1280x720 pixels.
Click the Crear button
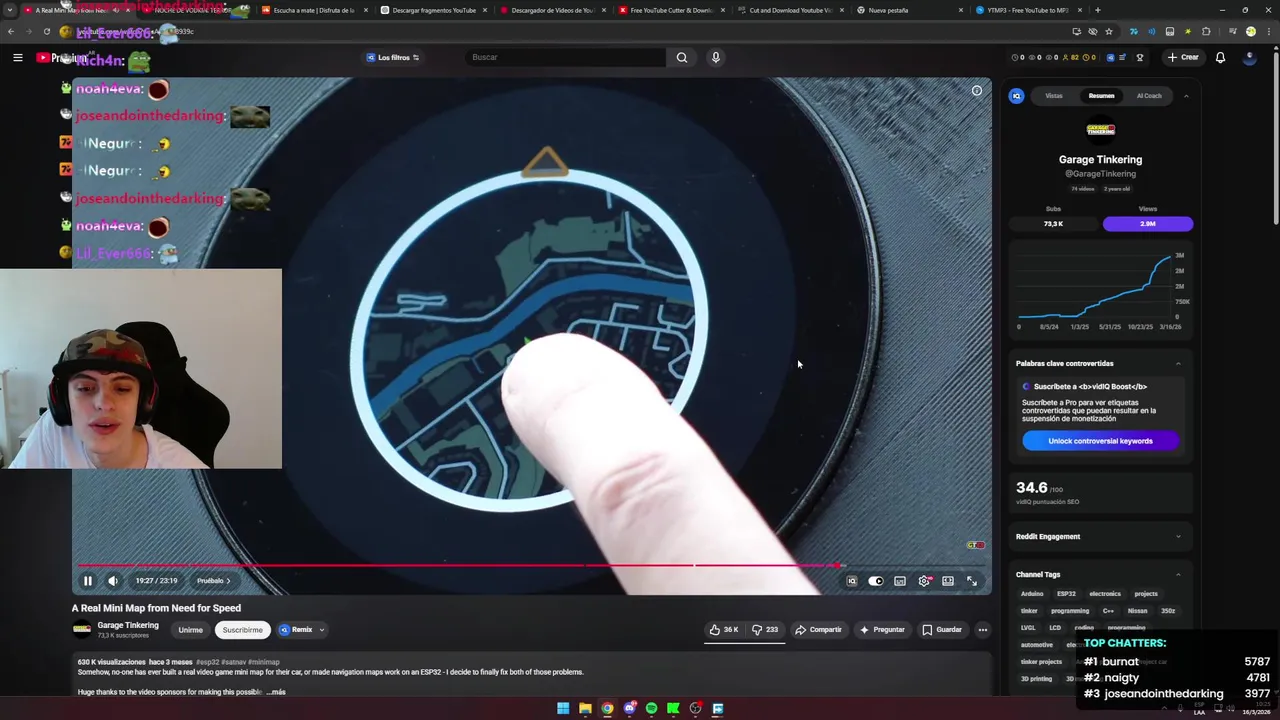(x=1182, y=57)
